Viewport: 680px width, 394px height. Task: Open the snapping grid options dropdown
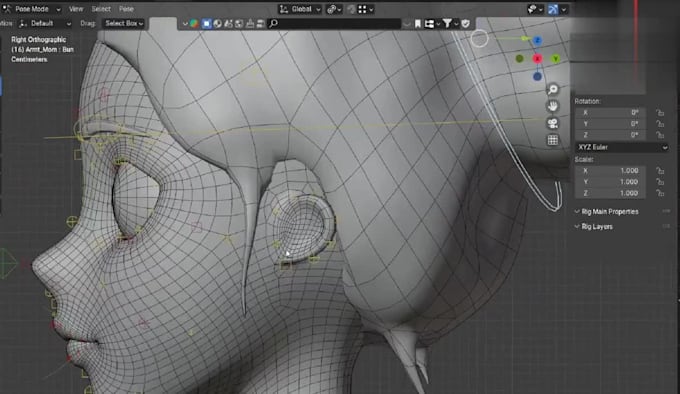tap(366, 9)
